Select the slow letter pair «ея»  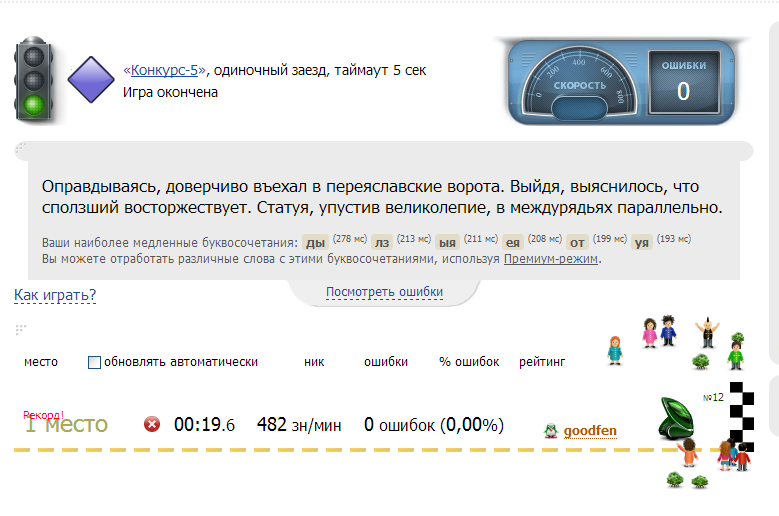point(513,242)
